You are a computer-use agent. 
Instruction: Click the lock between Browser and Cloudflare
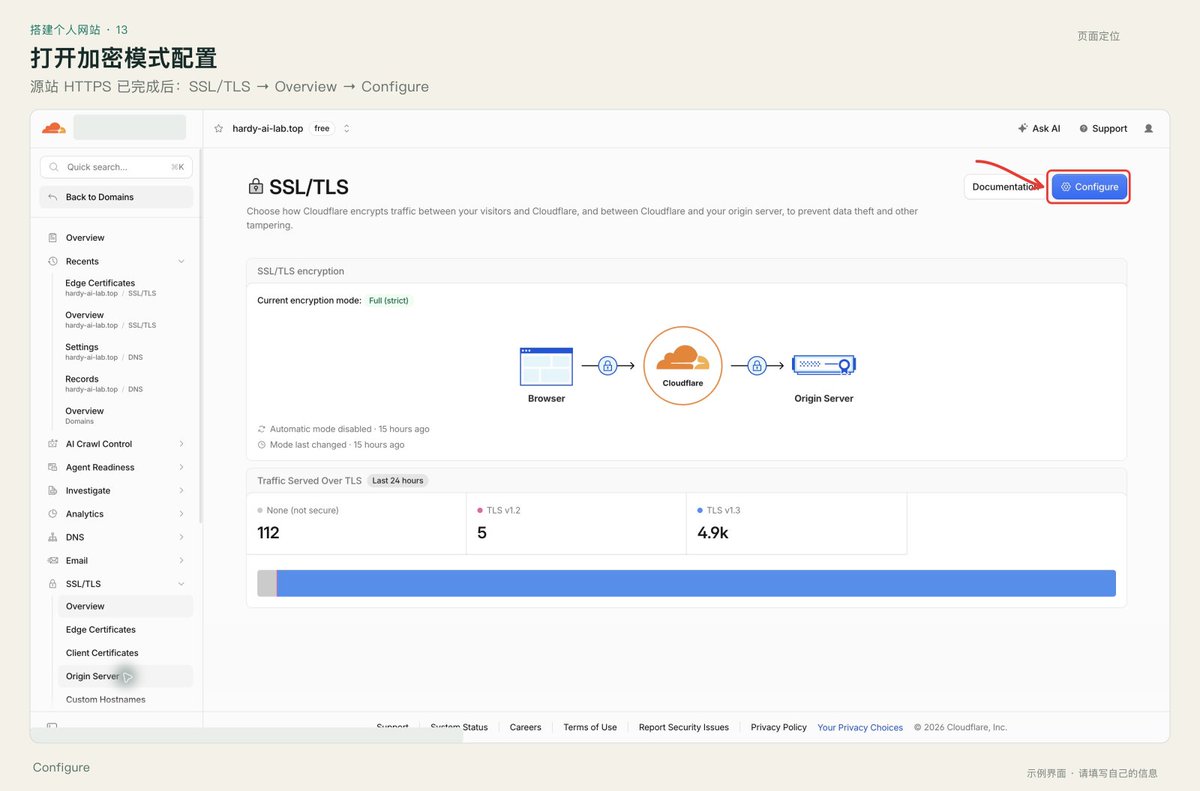(607, 366)
